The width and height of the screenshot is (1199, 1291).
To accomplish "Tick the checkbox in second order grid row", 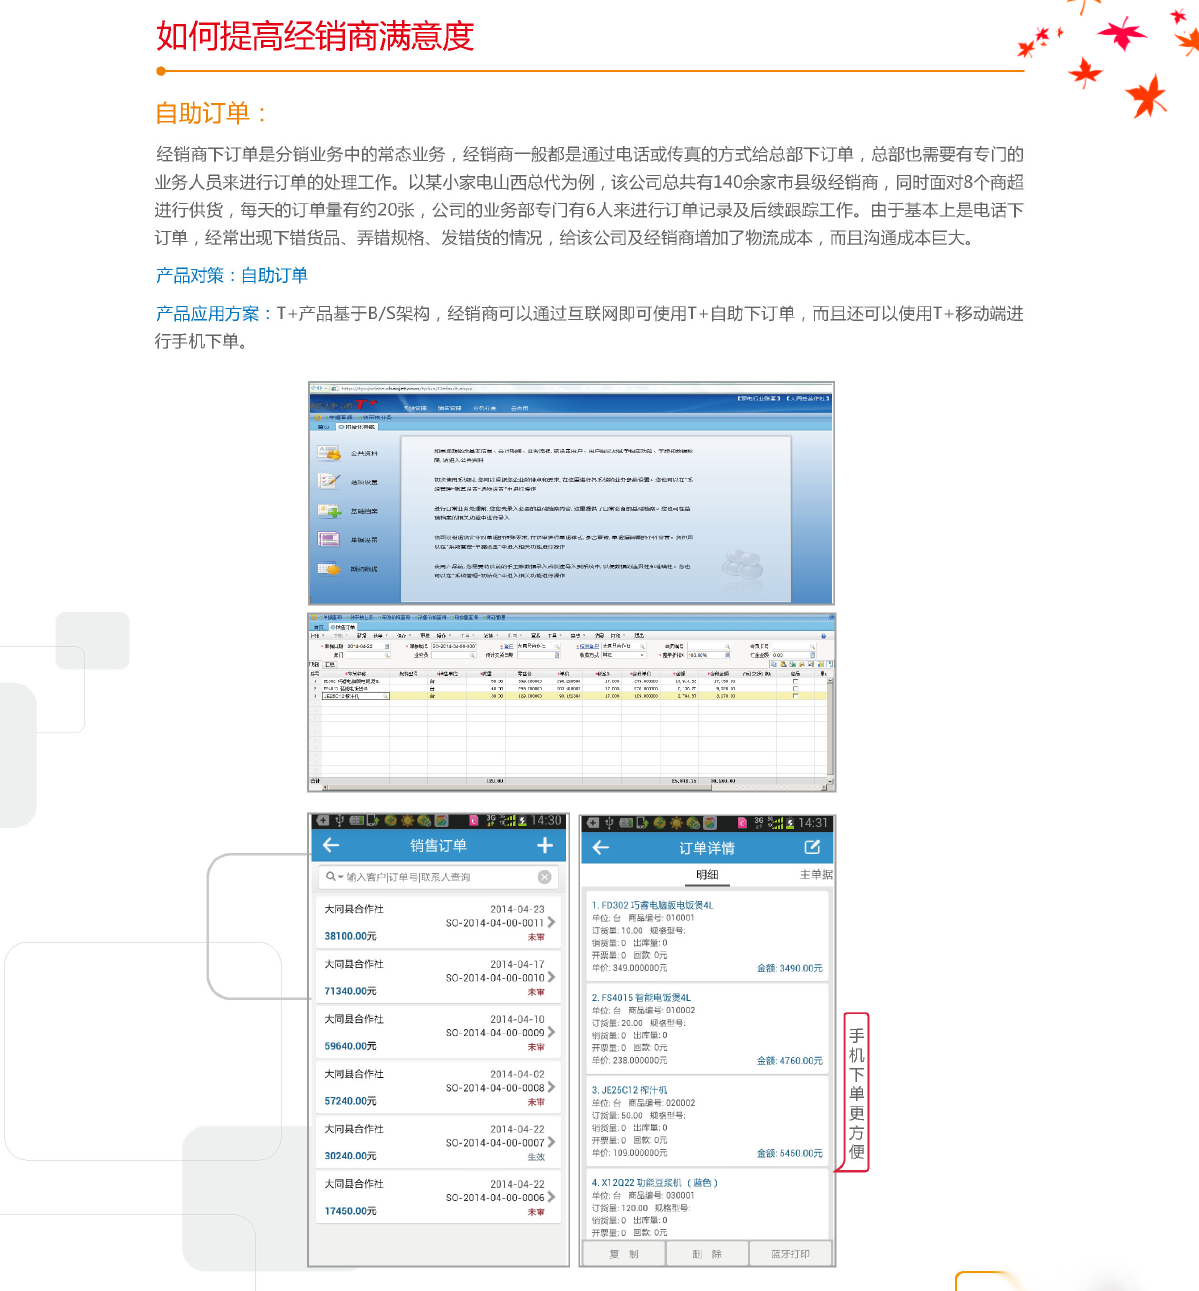I will 795,688.
